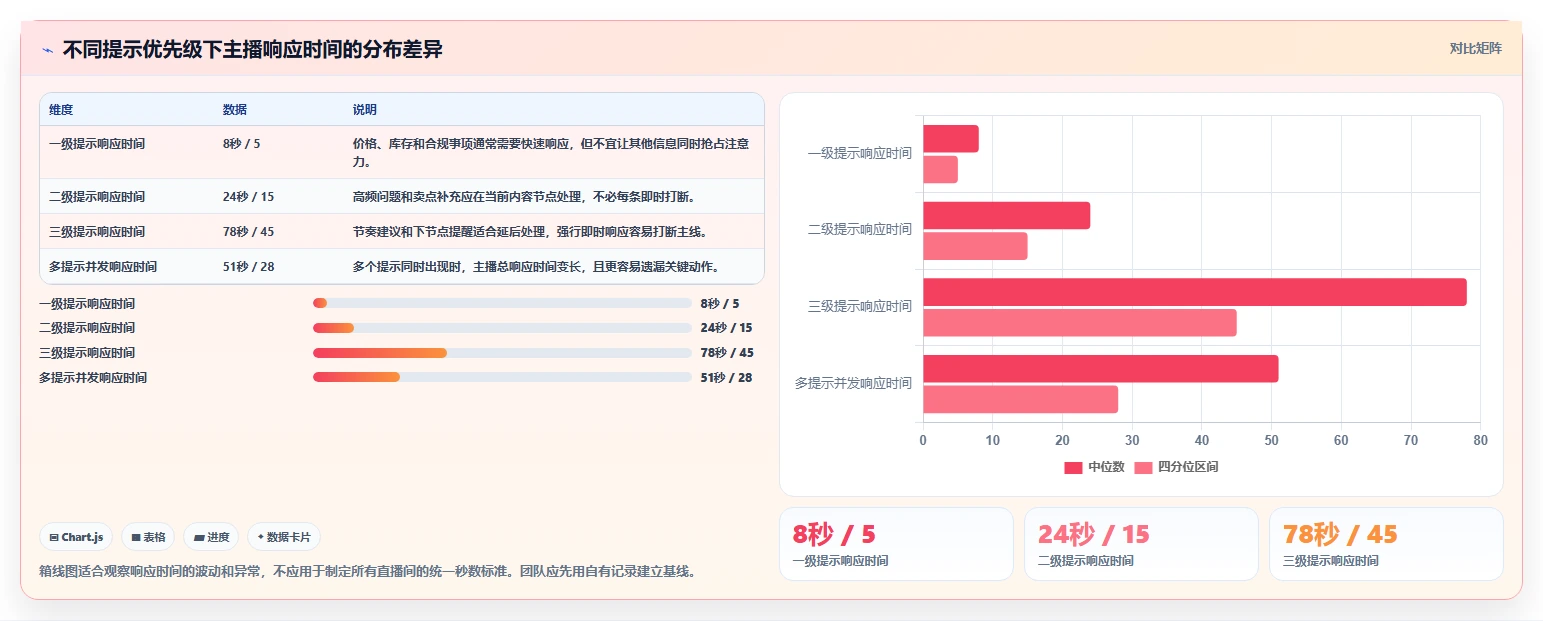Toggle the 四分位区间 legend swatch
Viewport: 1543px width, 621px height.
1144,467
